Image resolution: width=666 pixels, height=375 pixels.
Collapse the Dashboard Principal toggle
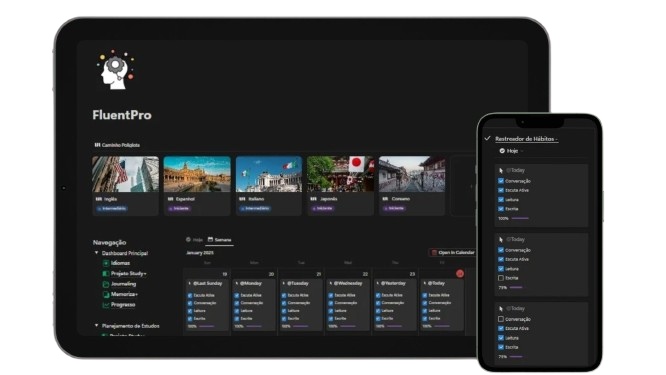(x=96, y=253)
